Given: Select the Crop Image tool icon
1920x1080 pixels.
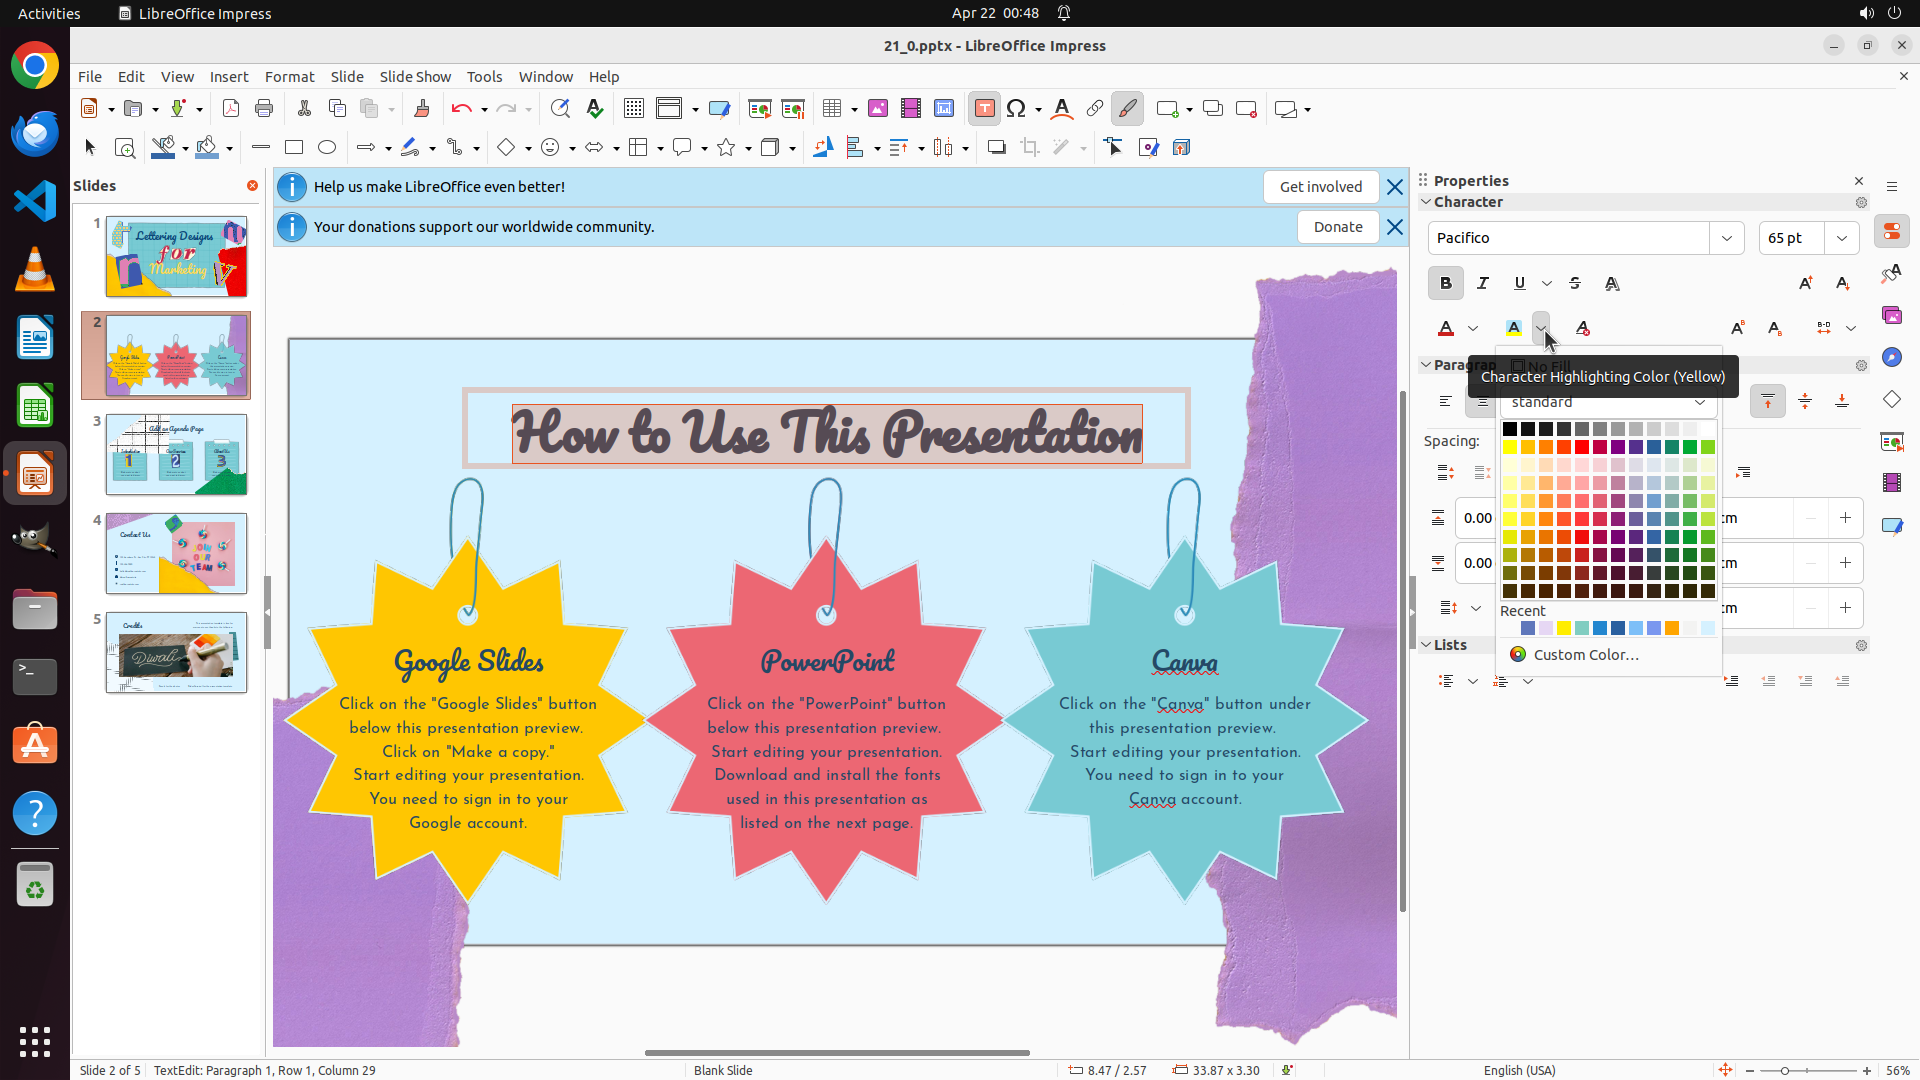Looking at the screenshot, I should tap(1029, 148).
